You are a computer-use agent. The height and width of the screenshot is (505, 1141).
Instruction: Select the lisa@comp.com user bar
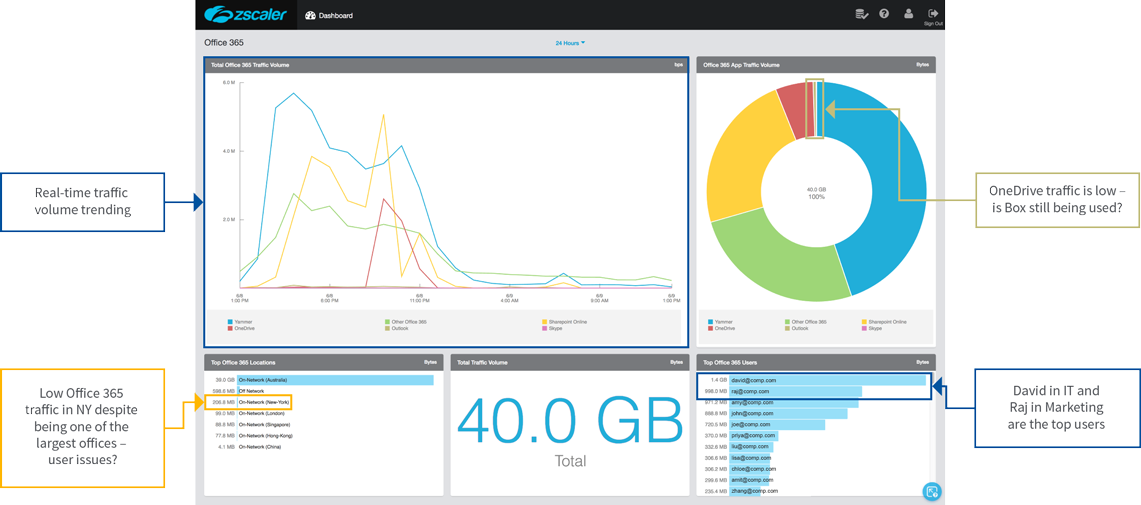point(751,458)
